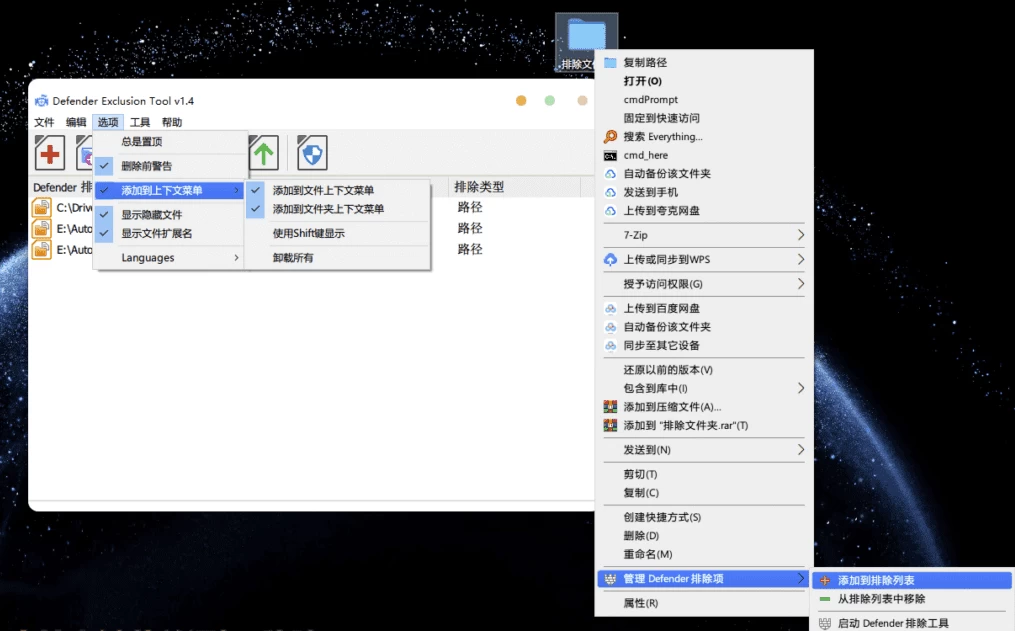Click the blue shield Defender toolbar icon
Viewport: 1015px width, 631px height.
[x=312, y=153]
